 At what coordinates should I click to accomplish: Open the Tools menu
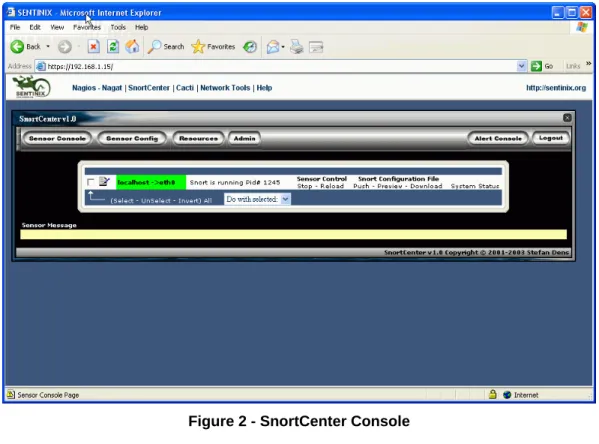[118, 27]
